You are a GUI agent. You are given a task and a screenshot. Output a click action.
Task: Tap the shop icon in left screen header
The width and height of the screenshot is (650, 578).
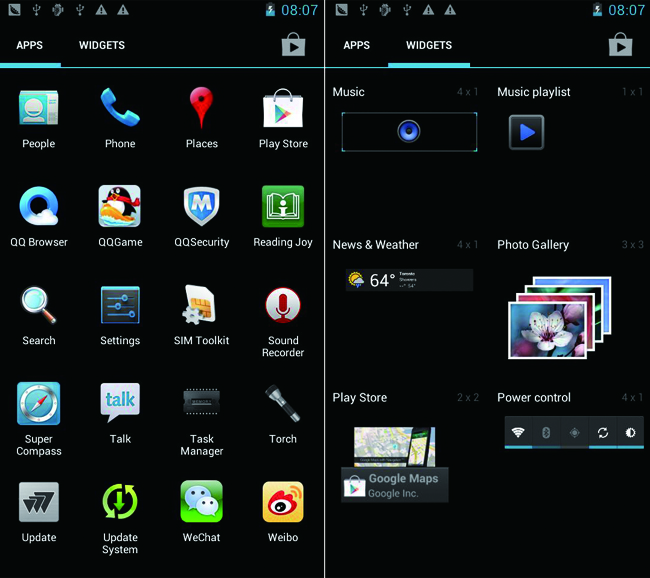[x=293, y=44]
